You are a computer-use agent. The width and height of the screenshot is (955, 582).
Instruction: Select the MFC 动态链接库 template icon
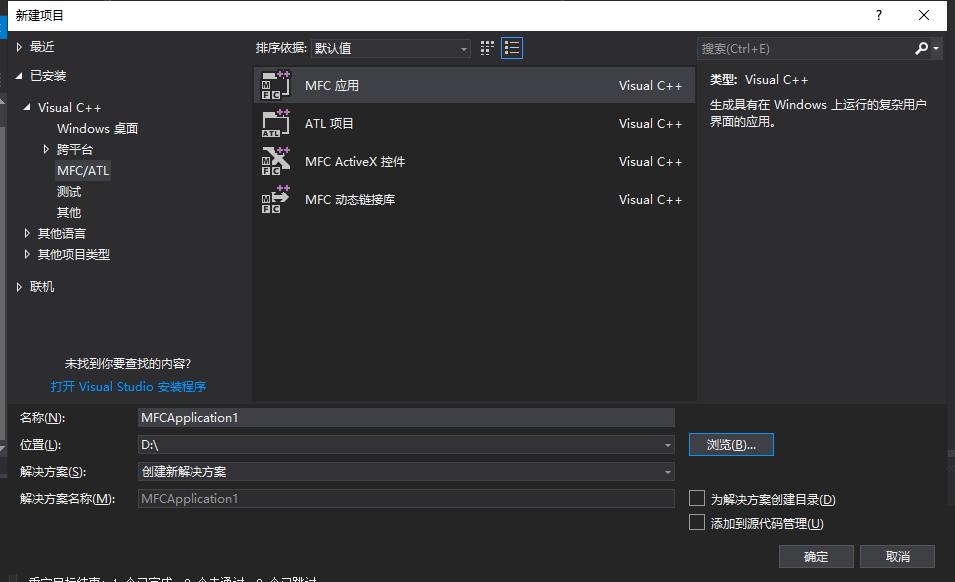276,200
